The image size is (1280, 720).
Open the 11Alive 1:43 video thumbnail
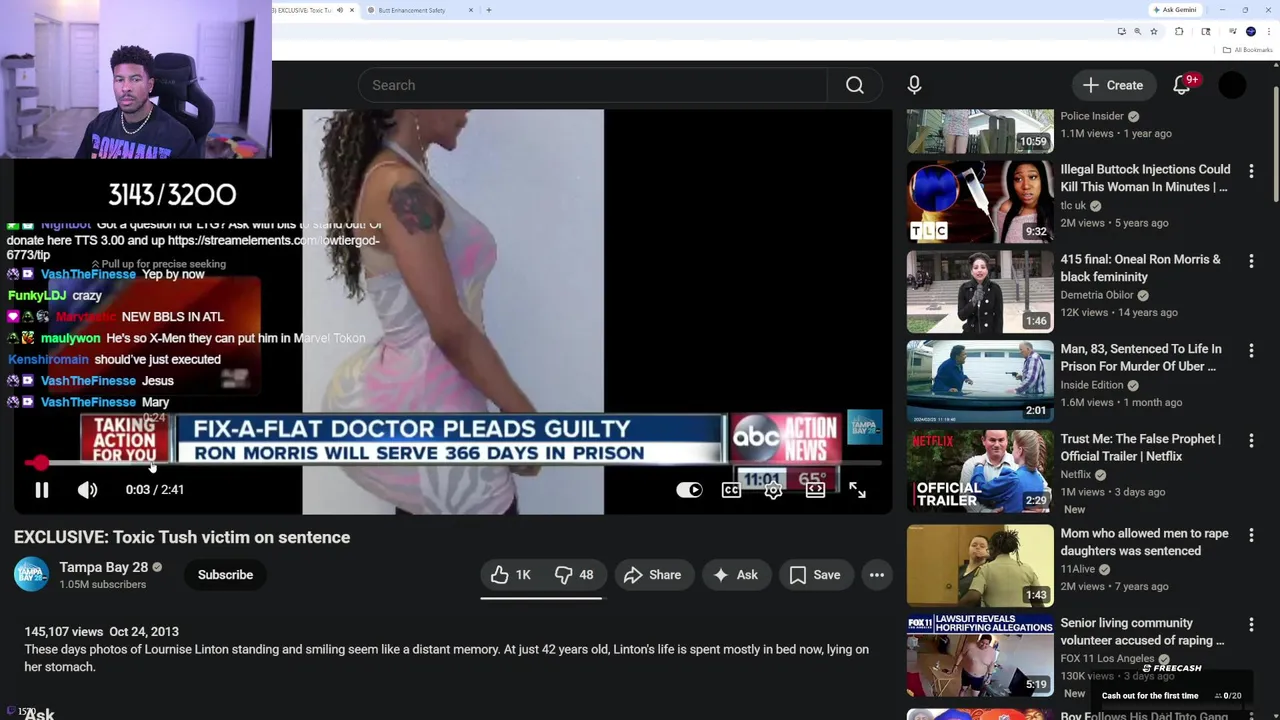pyautogui.click(x=980, y=566)
